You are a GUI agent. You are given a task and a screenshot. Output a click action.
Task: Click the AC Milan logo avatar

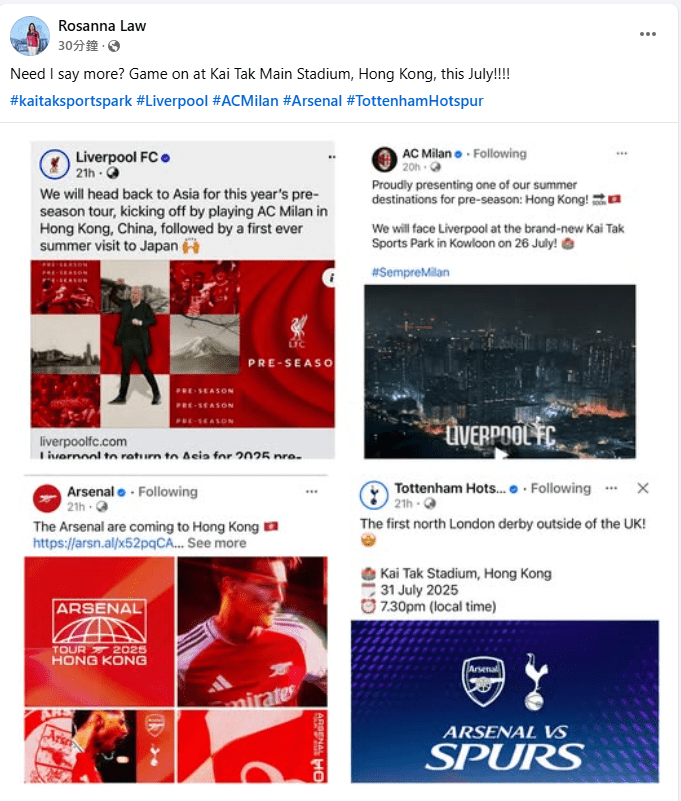click(x=384, y=158)
